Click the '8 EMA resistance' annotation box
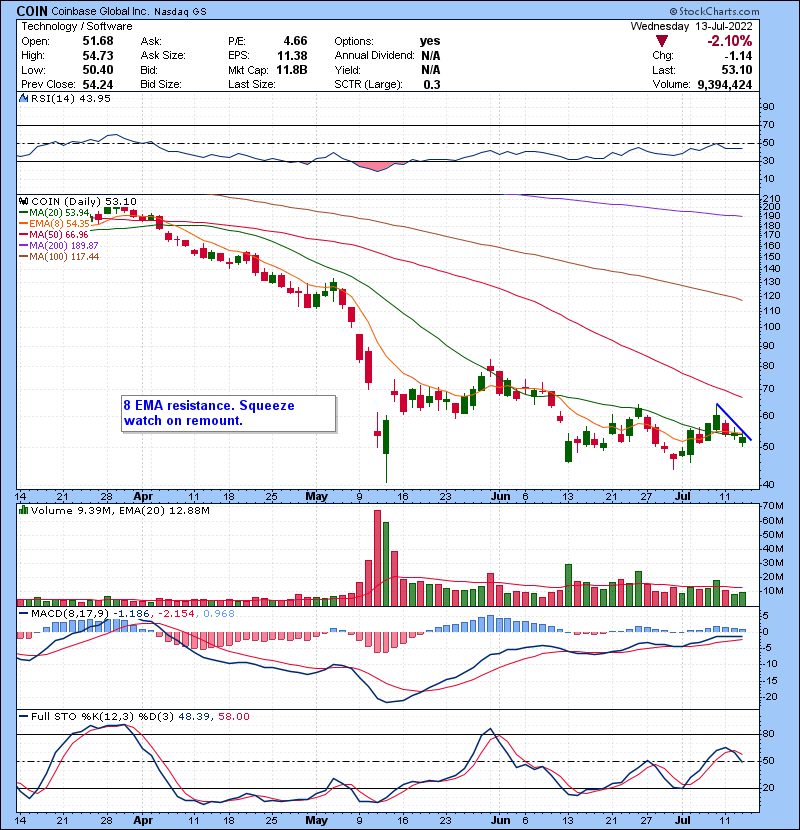Image resolution: width=800 pixels, height=830 pixels. [x=226, y=413]
